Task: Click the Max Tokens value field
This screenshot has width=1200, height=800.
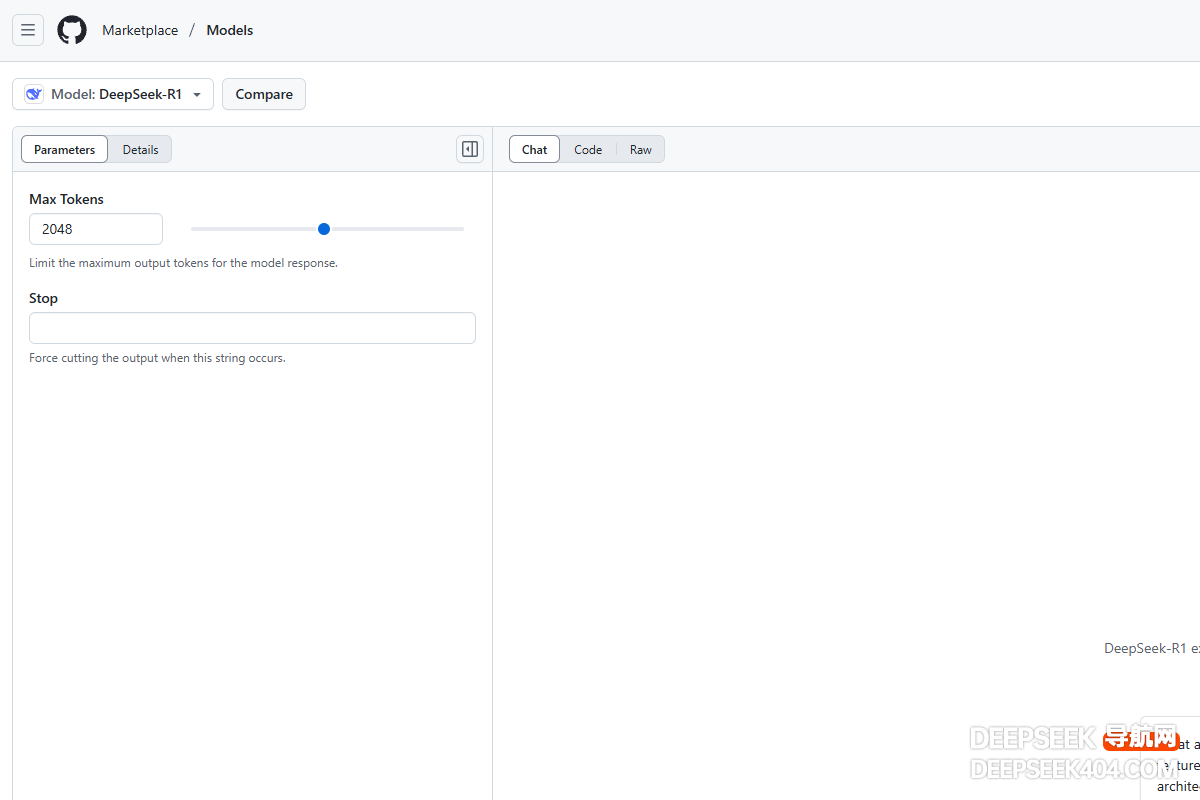Action: tap(96, 229)
